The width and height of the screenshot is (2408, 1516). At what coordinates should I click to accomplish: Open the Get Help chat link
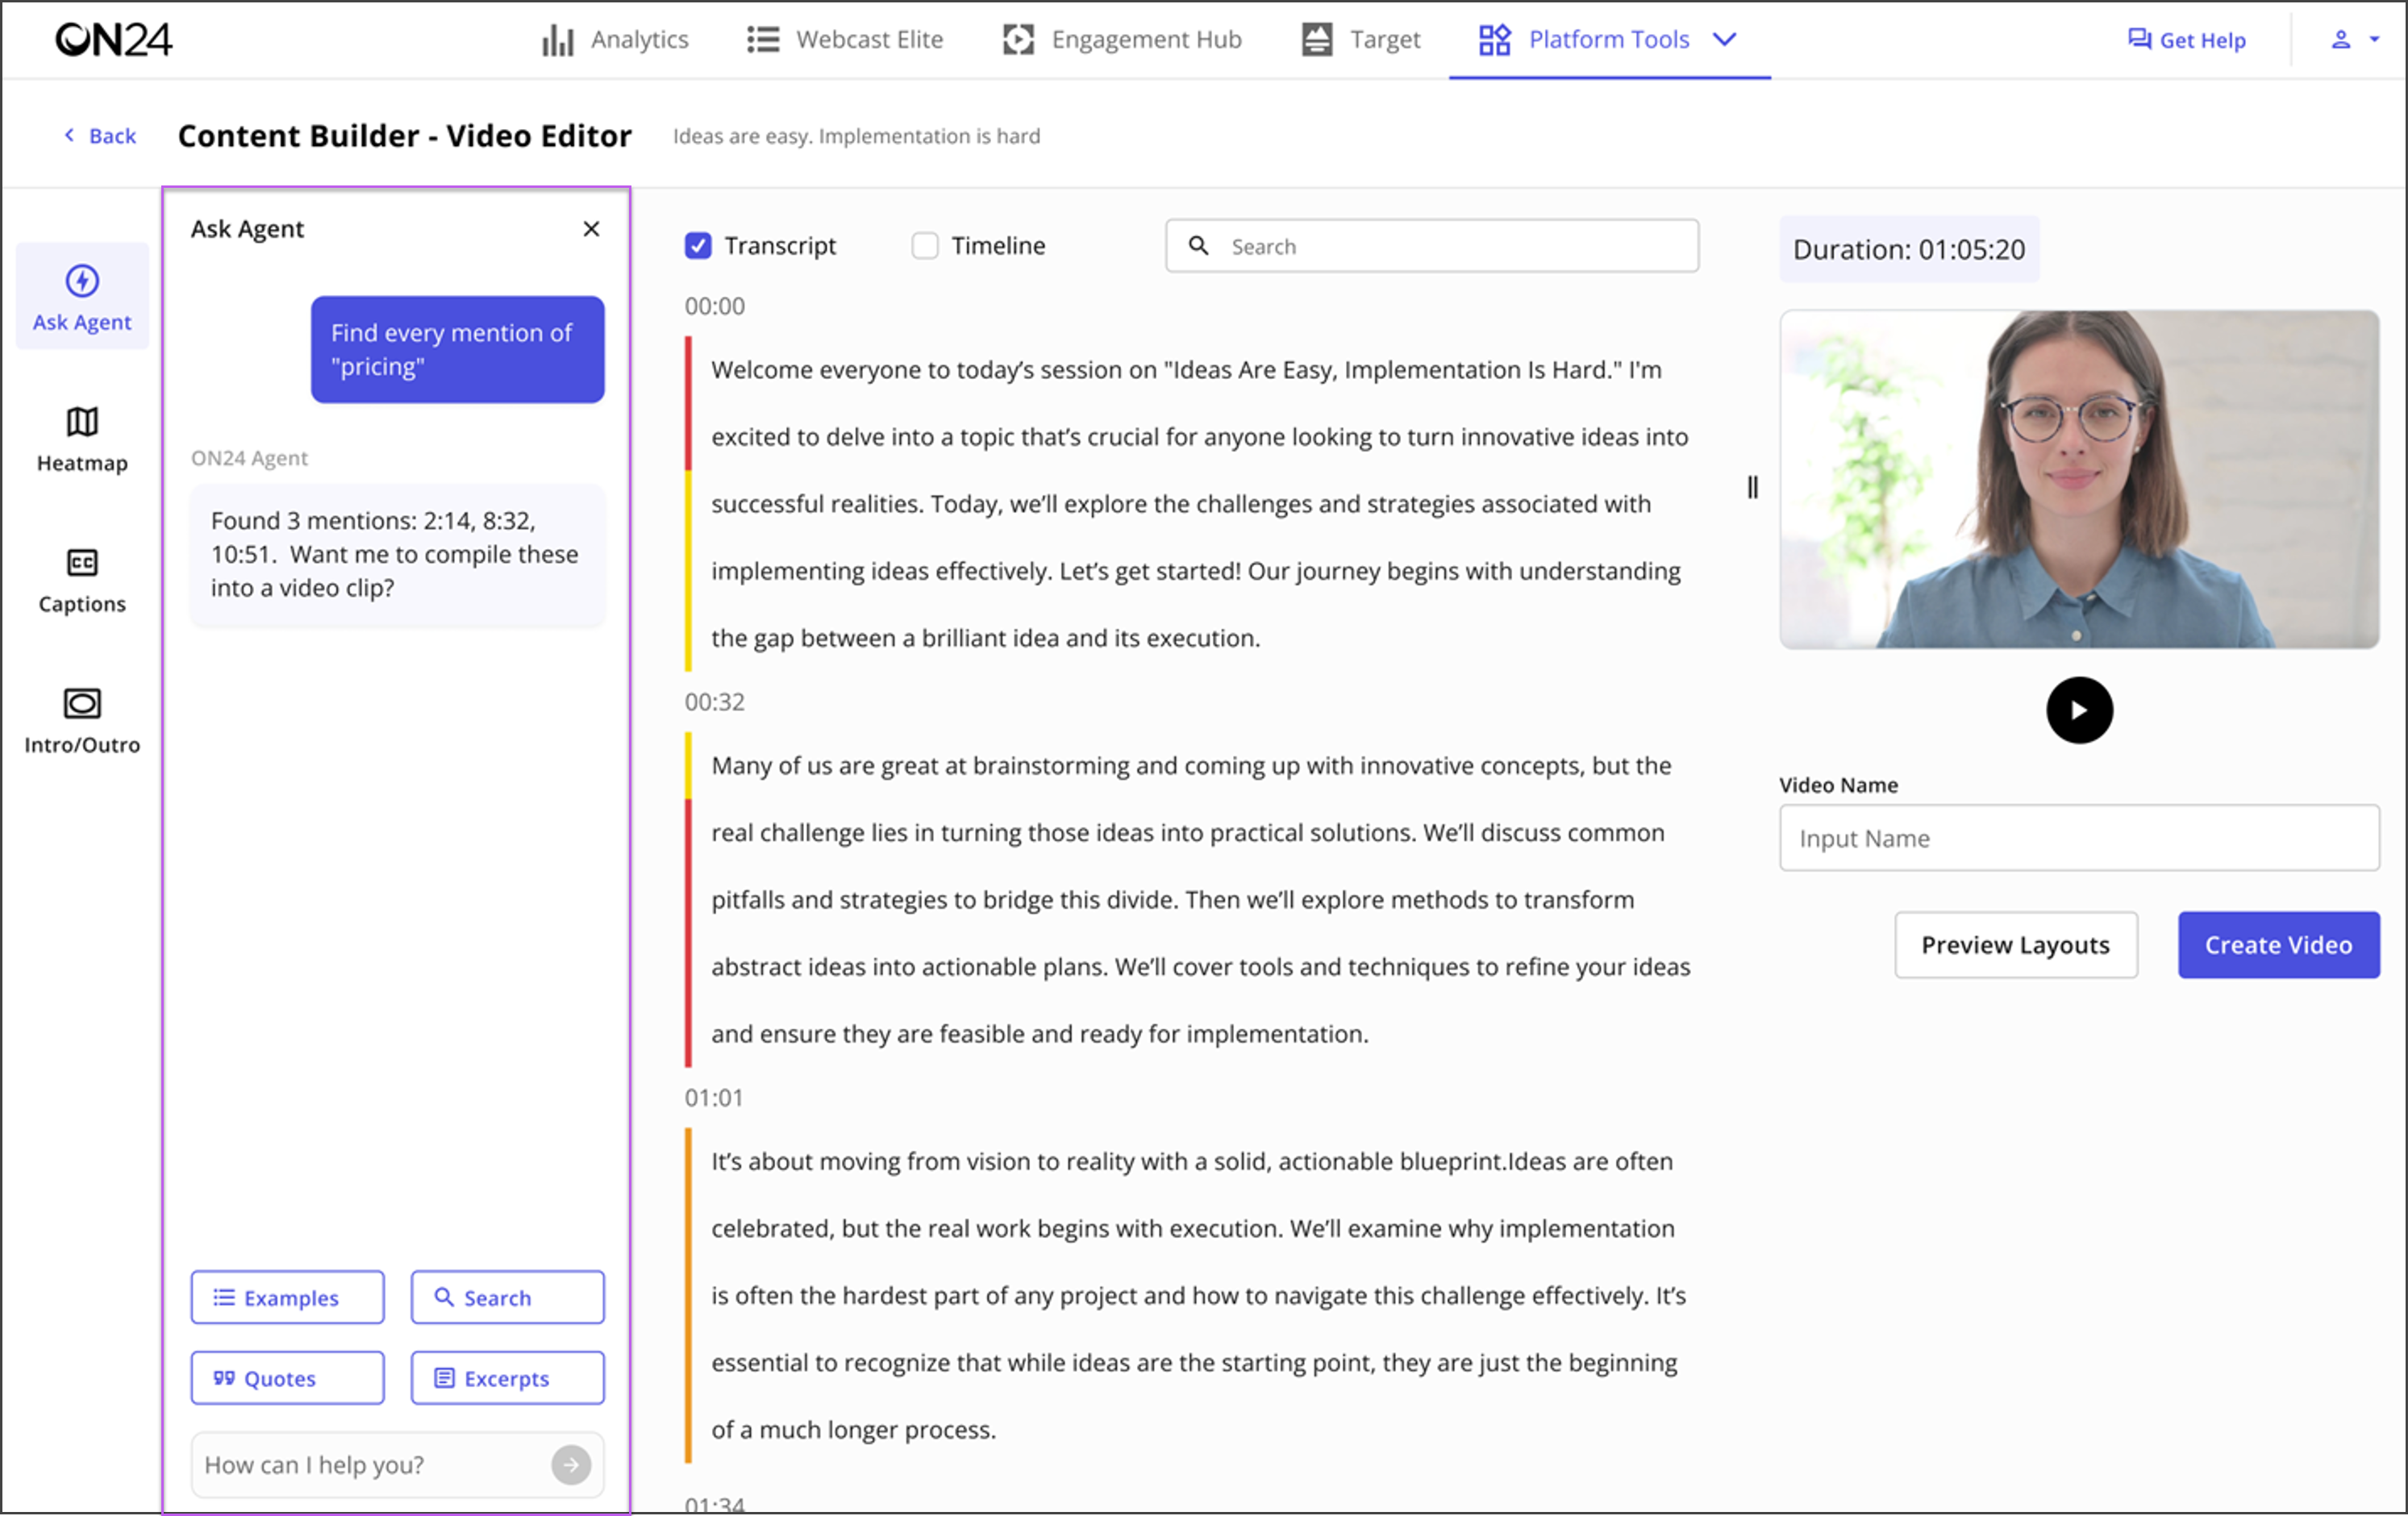click(x=2186, y=40)
